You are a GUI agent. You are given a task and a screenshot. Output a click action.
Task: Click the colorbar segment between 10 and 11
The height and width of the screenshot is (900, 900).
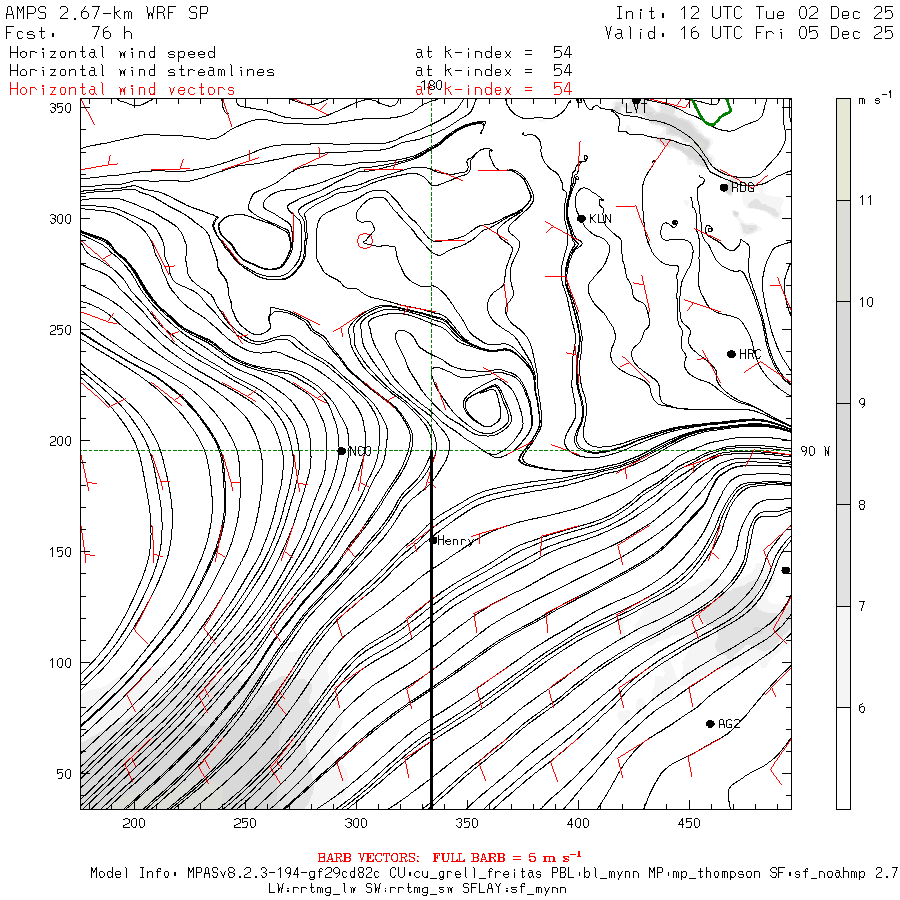[x=843, y=251]
